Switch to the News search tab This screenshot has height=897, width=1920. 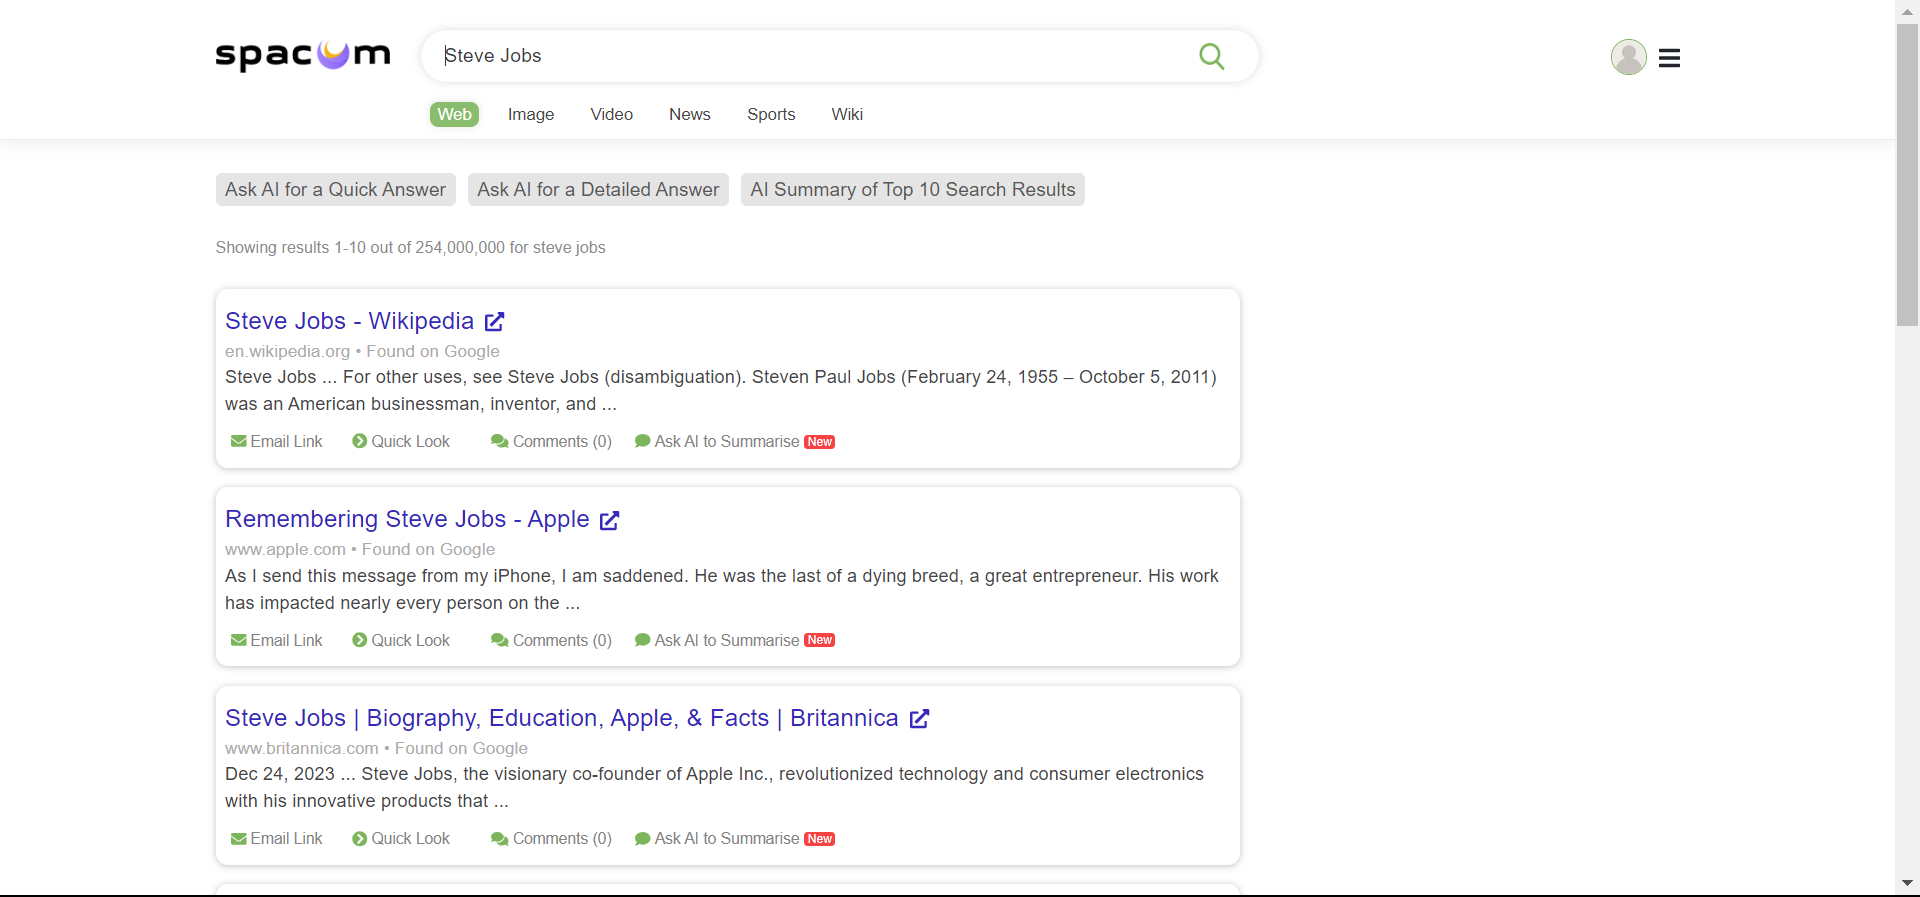coord(690,114)
